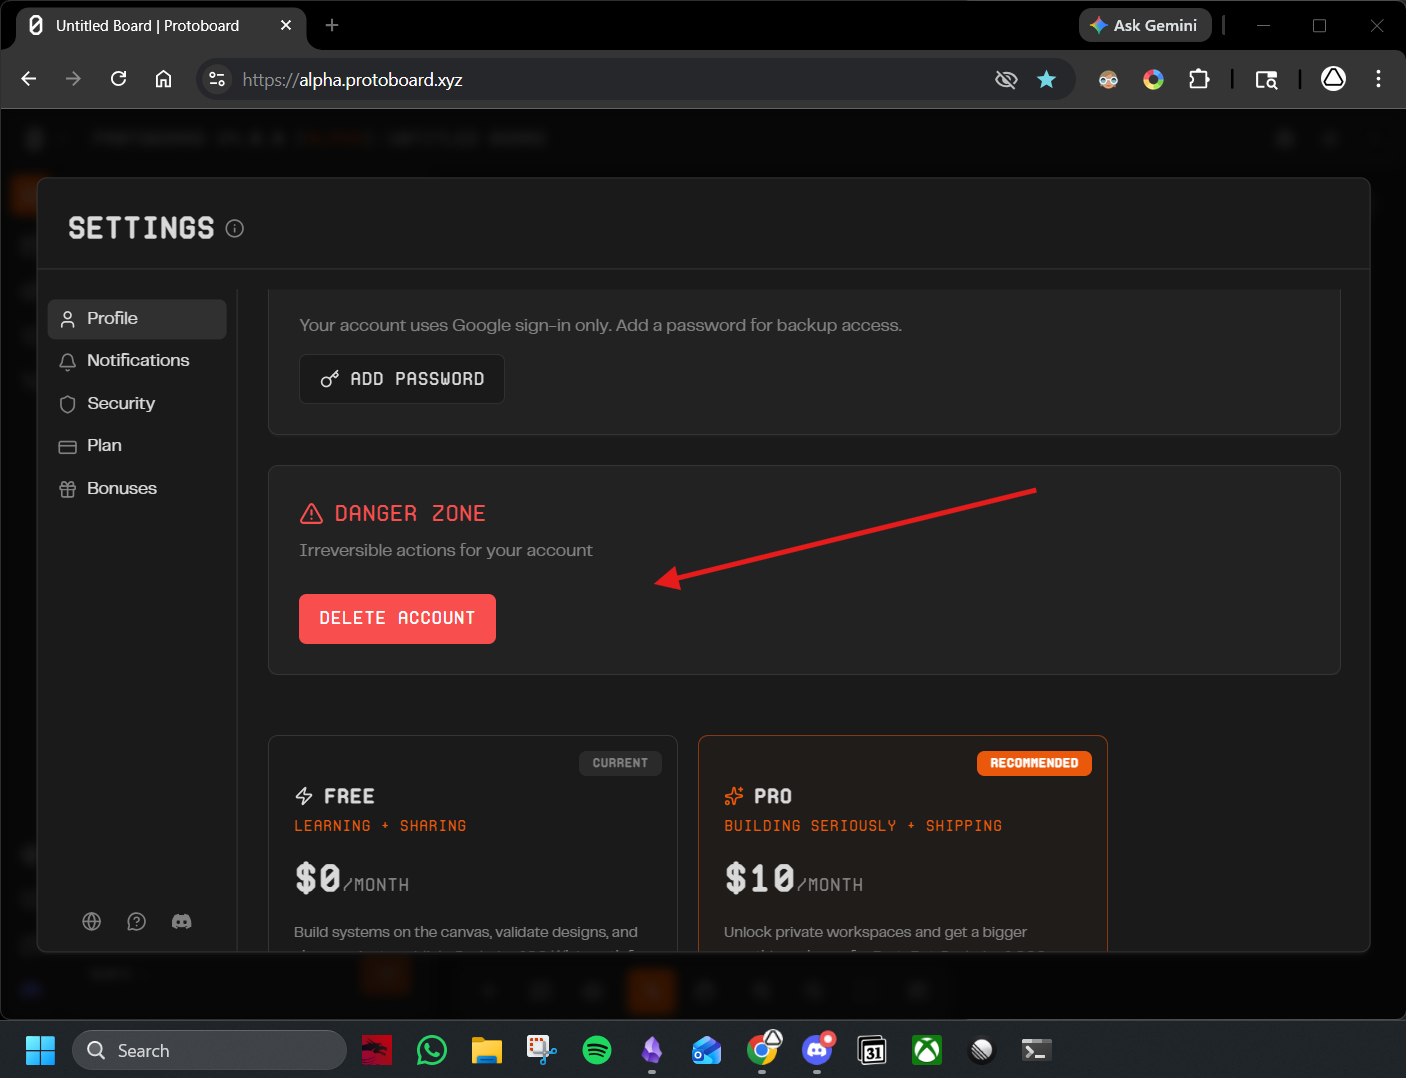
Task: Switch to the Notifications section
Action: pos(137,361)
